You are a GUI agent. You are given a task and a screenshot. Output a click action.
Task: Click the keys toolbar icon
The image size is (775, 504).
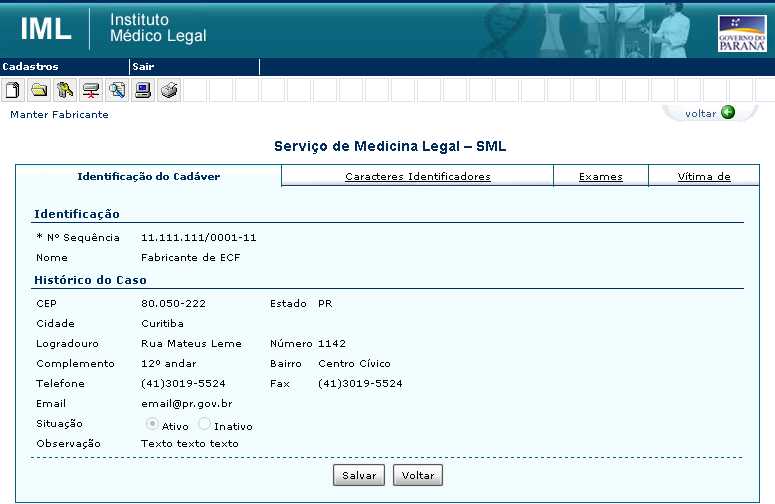click(65, 91)
